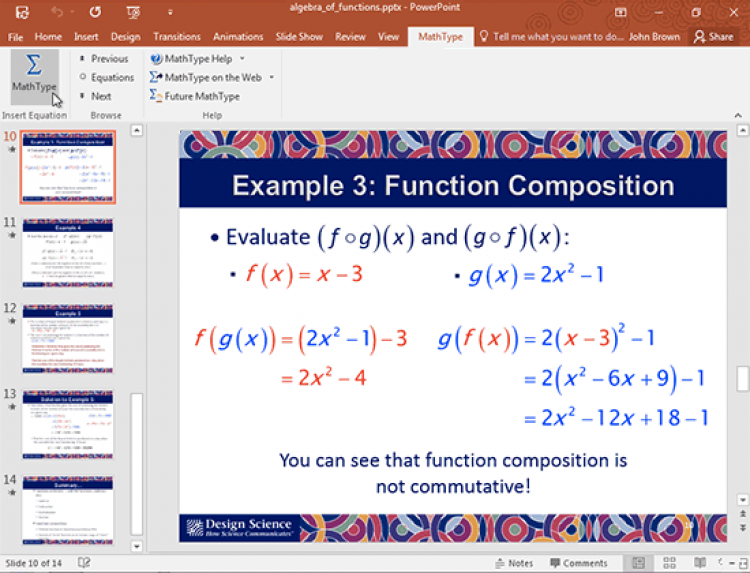Viewport: 750px width, 573px height.
Task: Click the Redo icon in quick access toolbar
Action: [x=95, y=12]
